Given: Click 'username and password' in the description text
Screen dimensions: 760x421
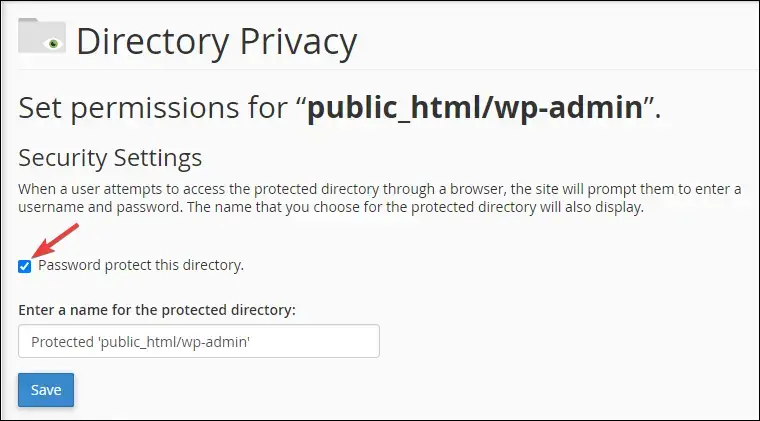Looking at the screenshot, I should (99, 207).
